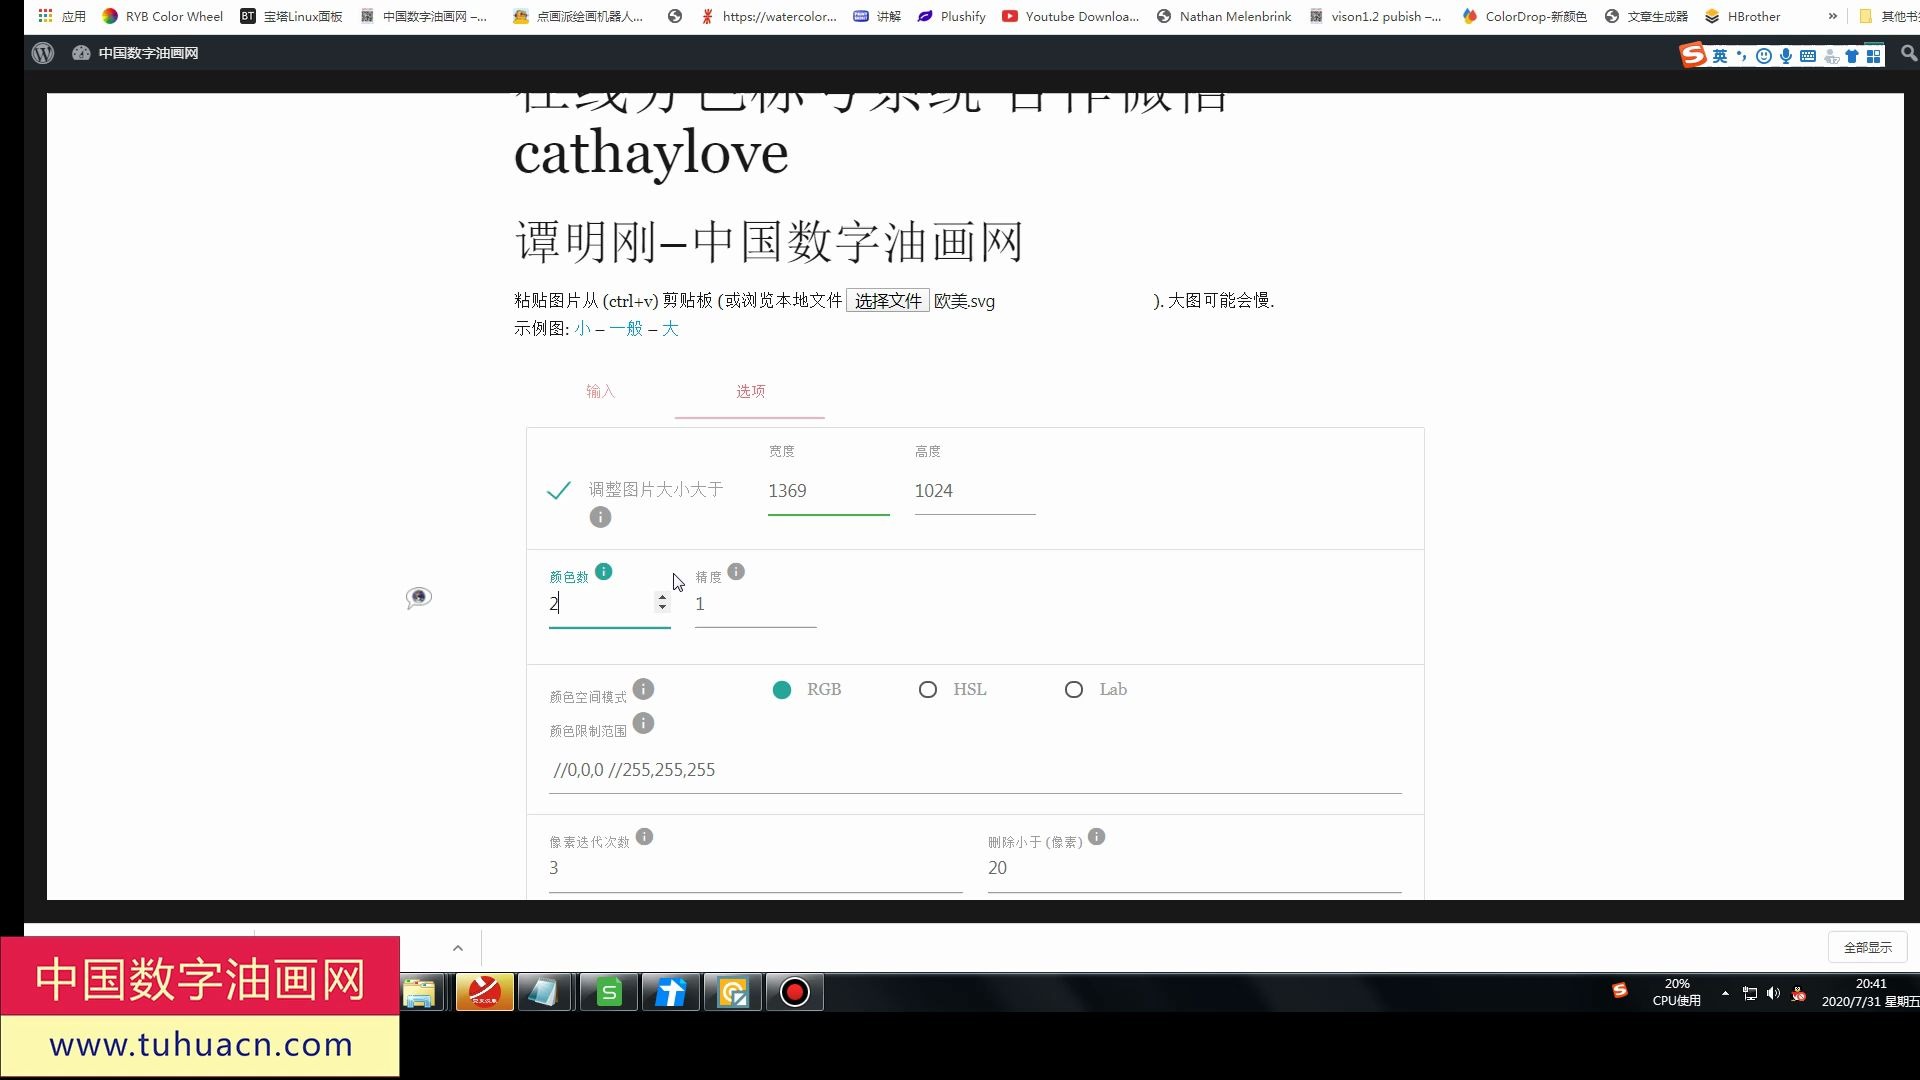Open Sogou emoji smiley panel
The height and width of the screenshot is (1080, 1920).
pyautogui.click(x=1763, y=56)
